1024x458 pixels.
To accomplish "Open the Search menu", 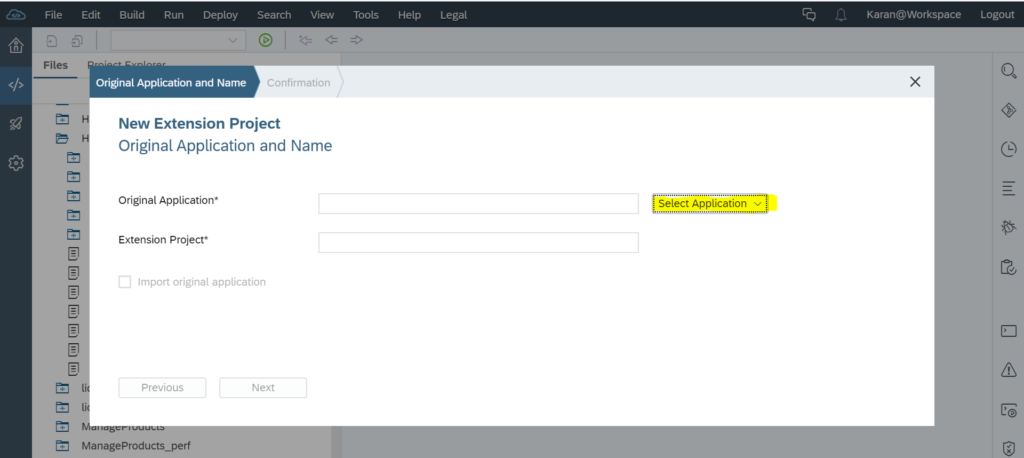I will [274, 14].
